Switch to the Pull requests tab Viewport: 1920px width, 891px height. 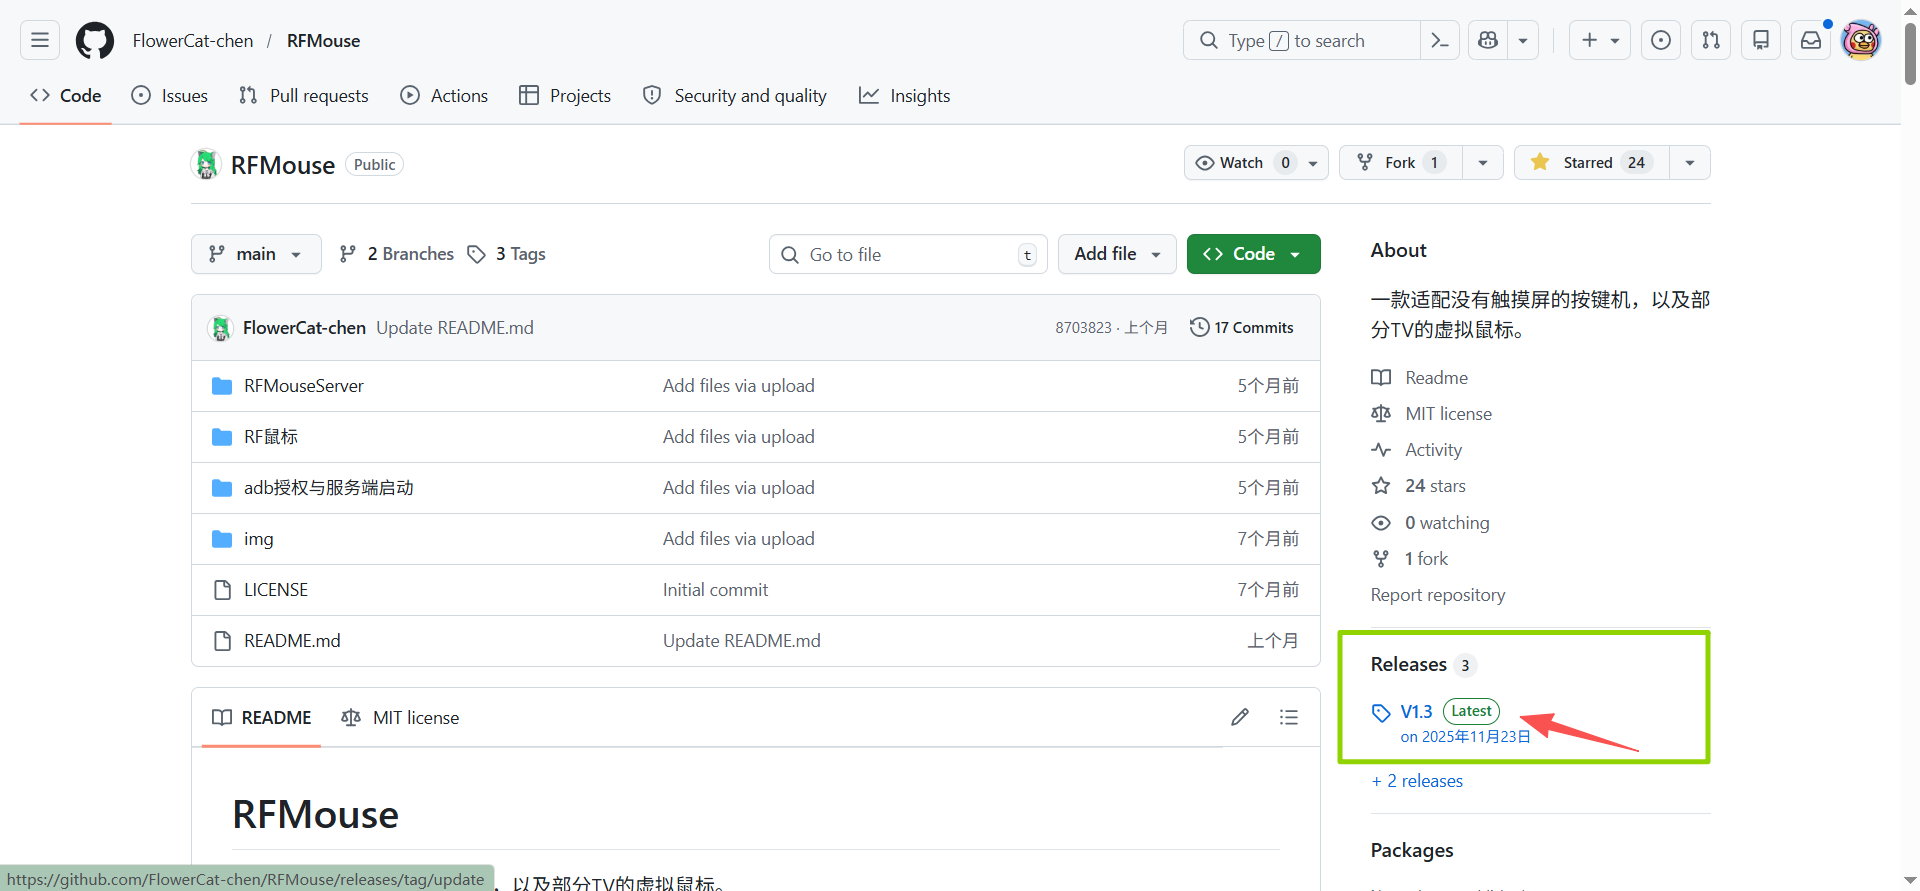(304, 96)
